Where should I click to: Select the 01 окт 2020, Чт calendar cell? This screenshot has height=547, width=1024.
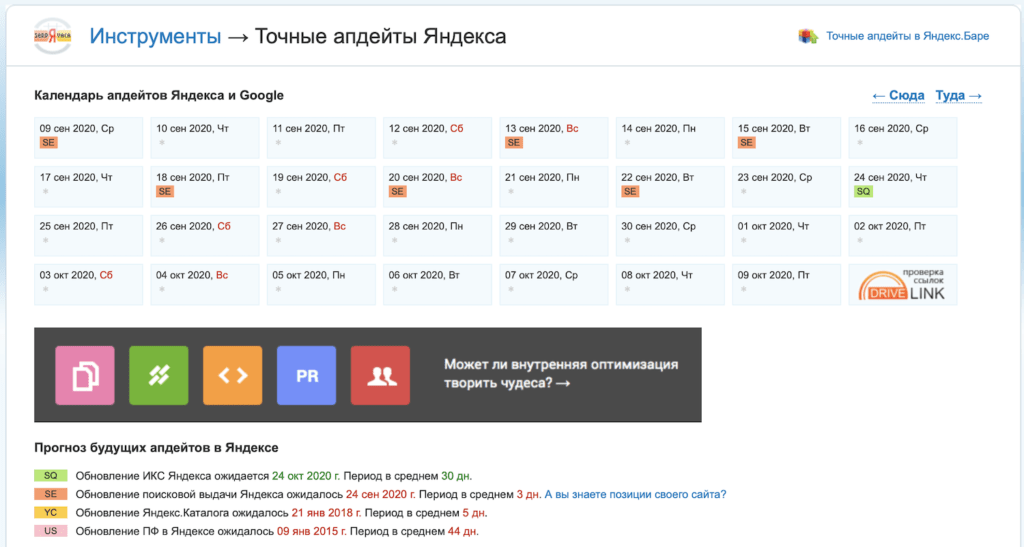(786, 236)
